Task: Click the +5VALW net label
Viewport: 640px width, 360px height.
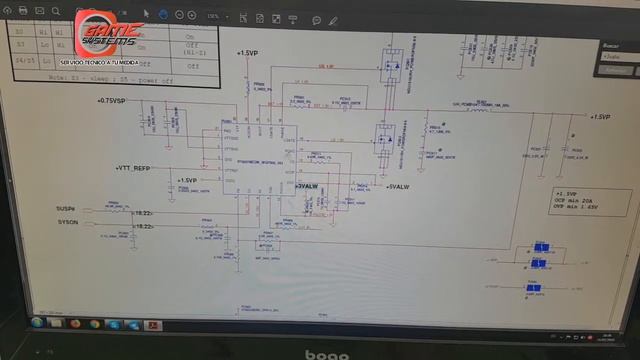Action: (397, 187)
